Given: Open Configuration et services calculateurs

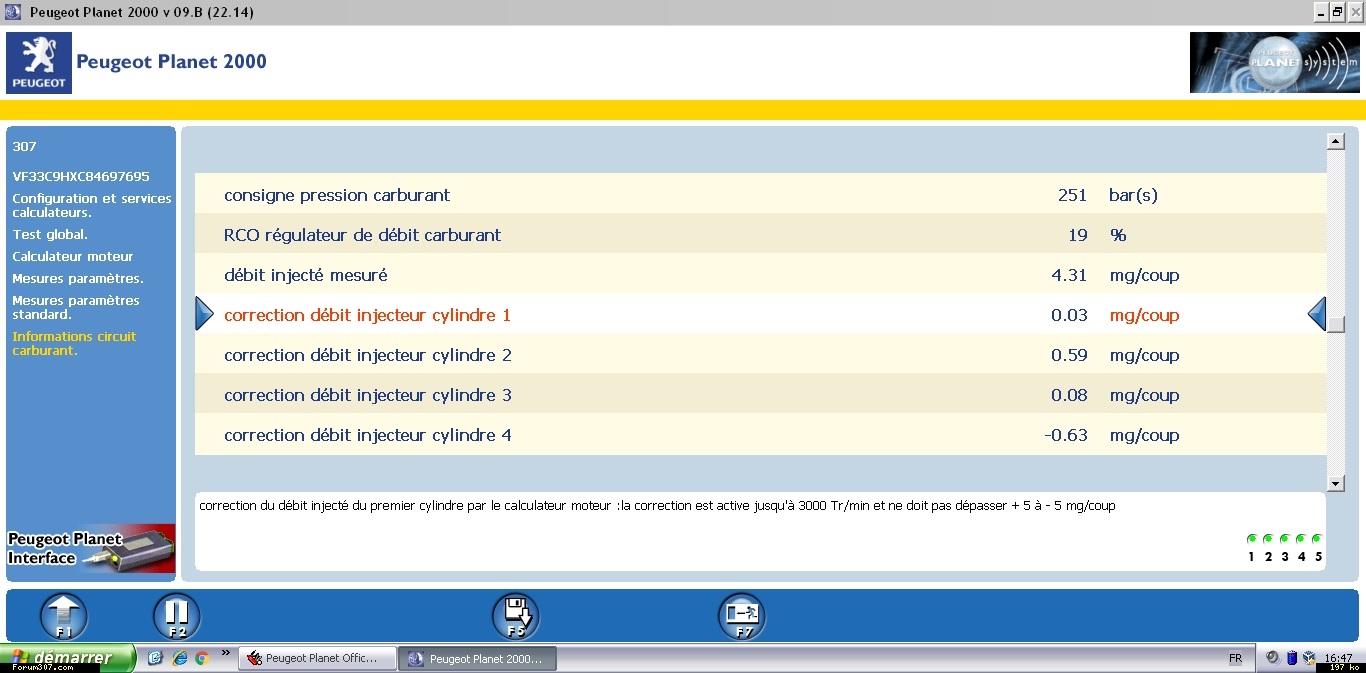Looking at the screenshot, I should tap(92, 205).
